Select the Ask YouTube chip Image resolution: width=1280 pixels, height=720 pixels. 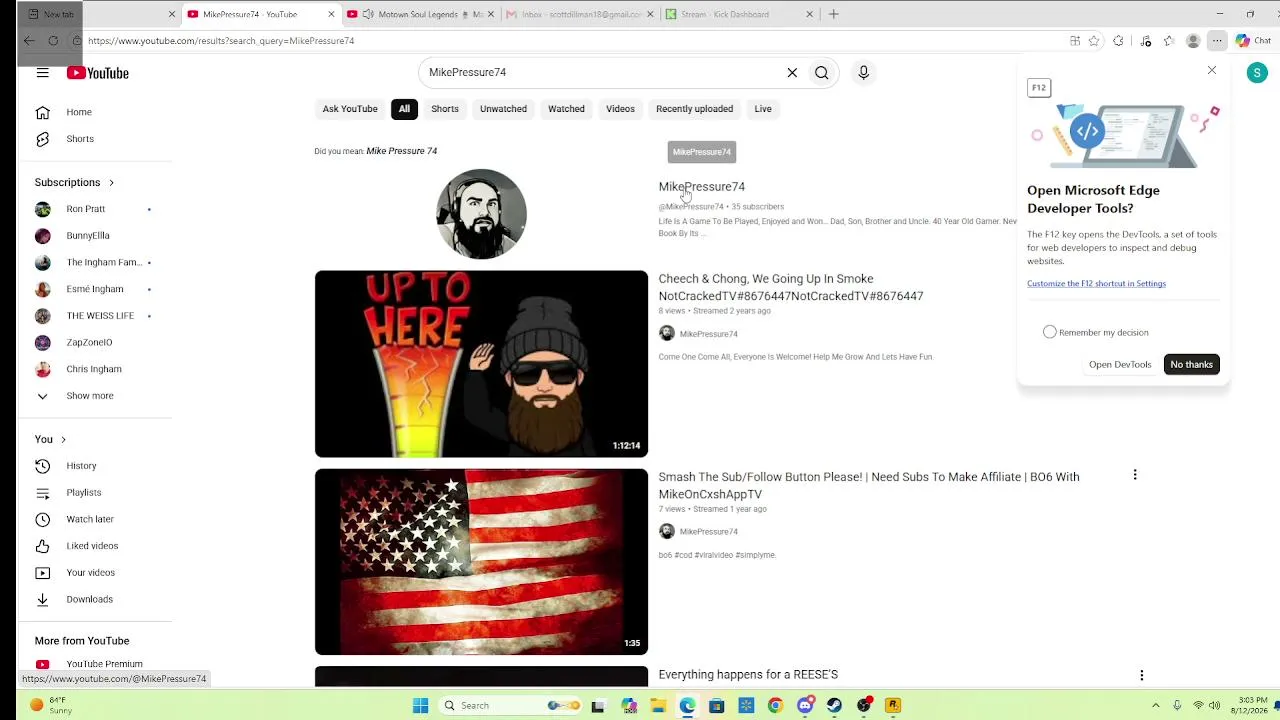350,109
